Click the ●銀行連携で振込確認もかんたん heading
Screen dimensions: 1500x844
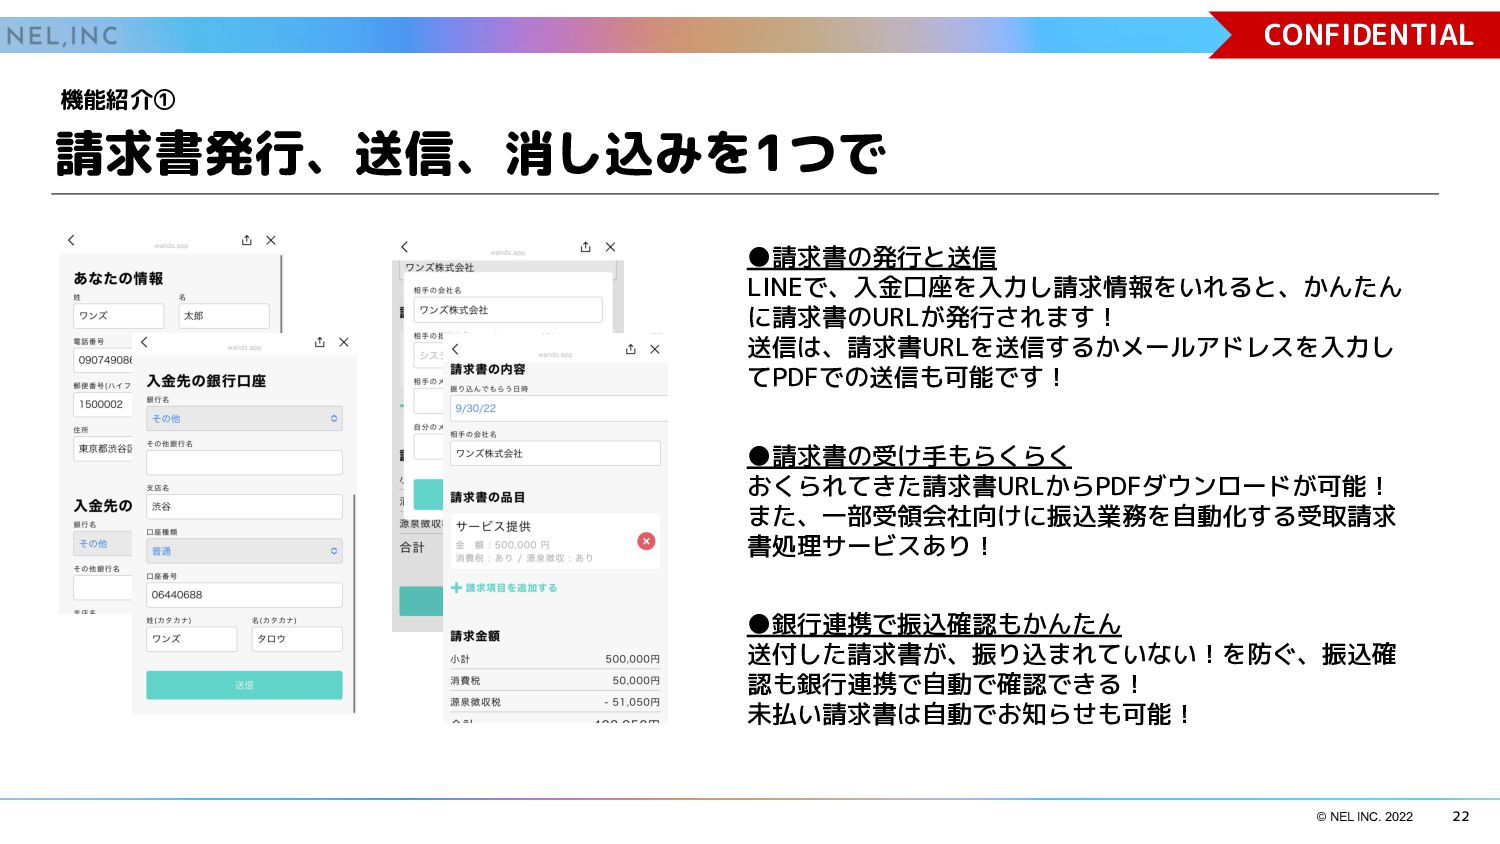934,624
